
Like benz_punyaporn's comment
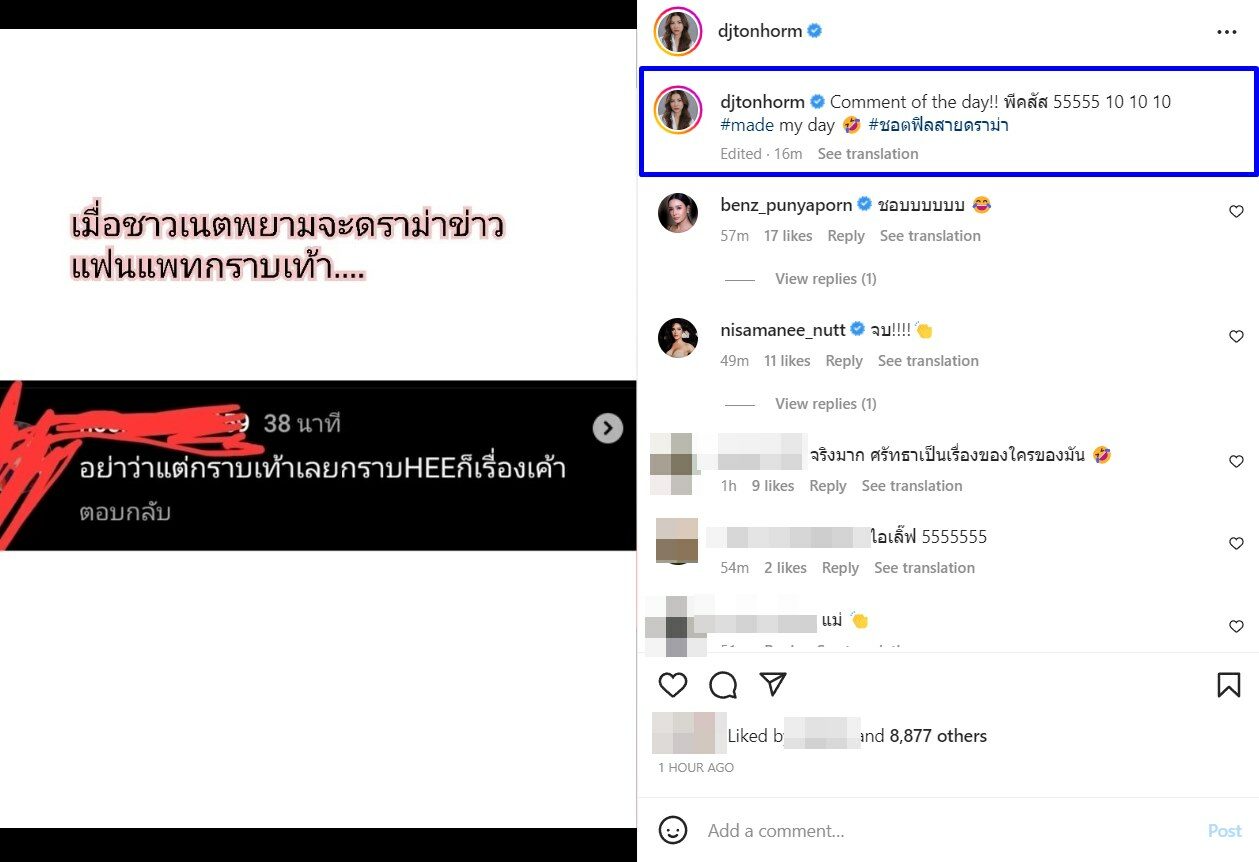[x=1236, y=212]
